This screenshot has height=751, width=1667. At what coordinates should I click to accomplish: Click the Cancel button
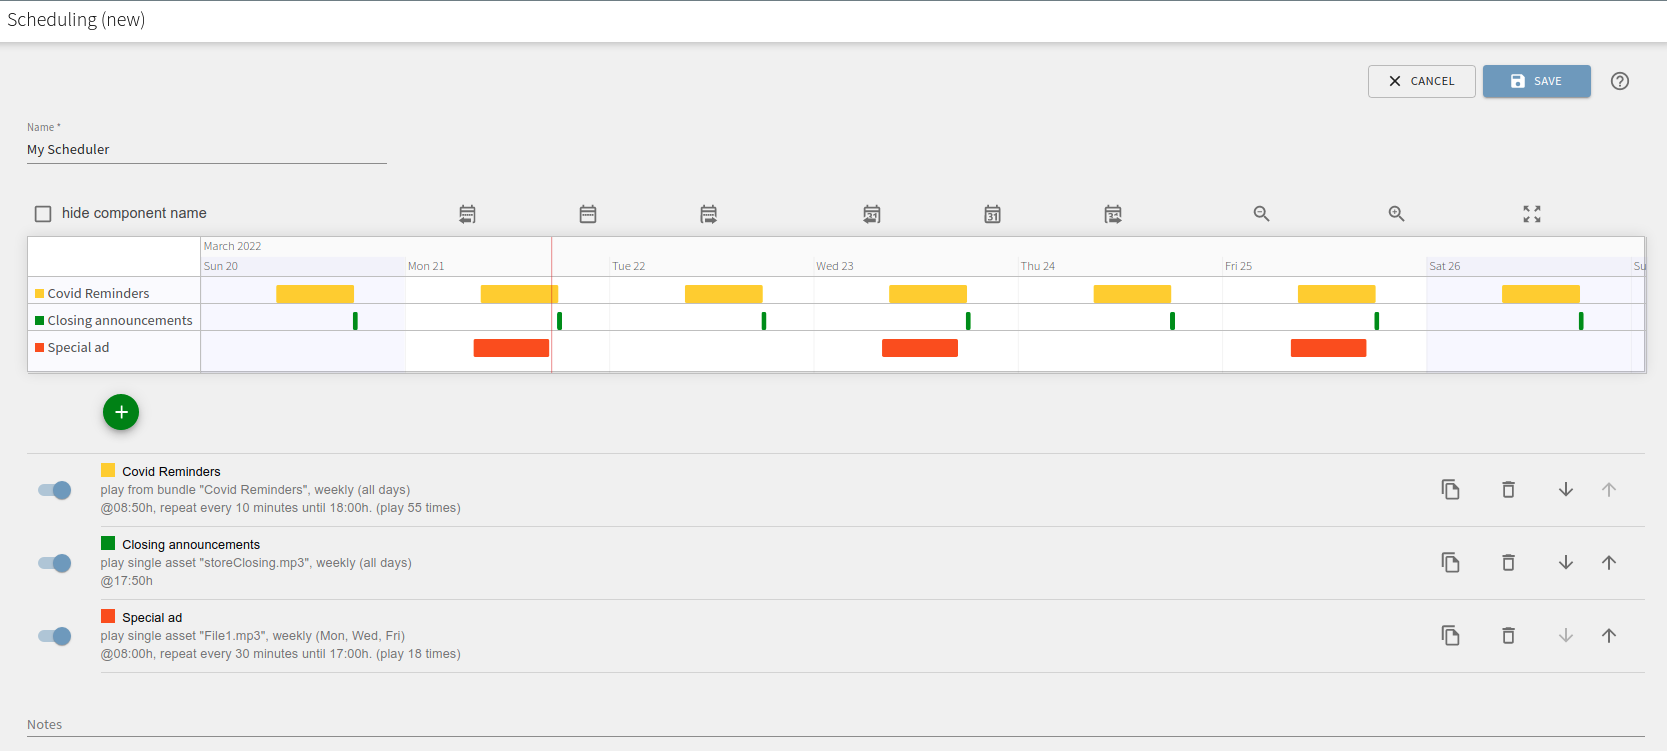pyautogui.click(x=1421, y=82)
